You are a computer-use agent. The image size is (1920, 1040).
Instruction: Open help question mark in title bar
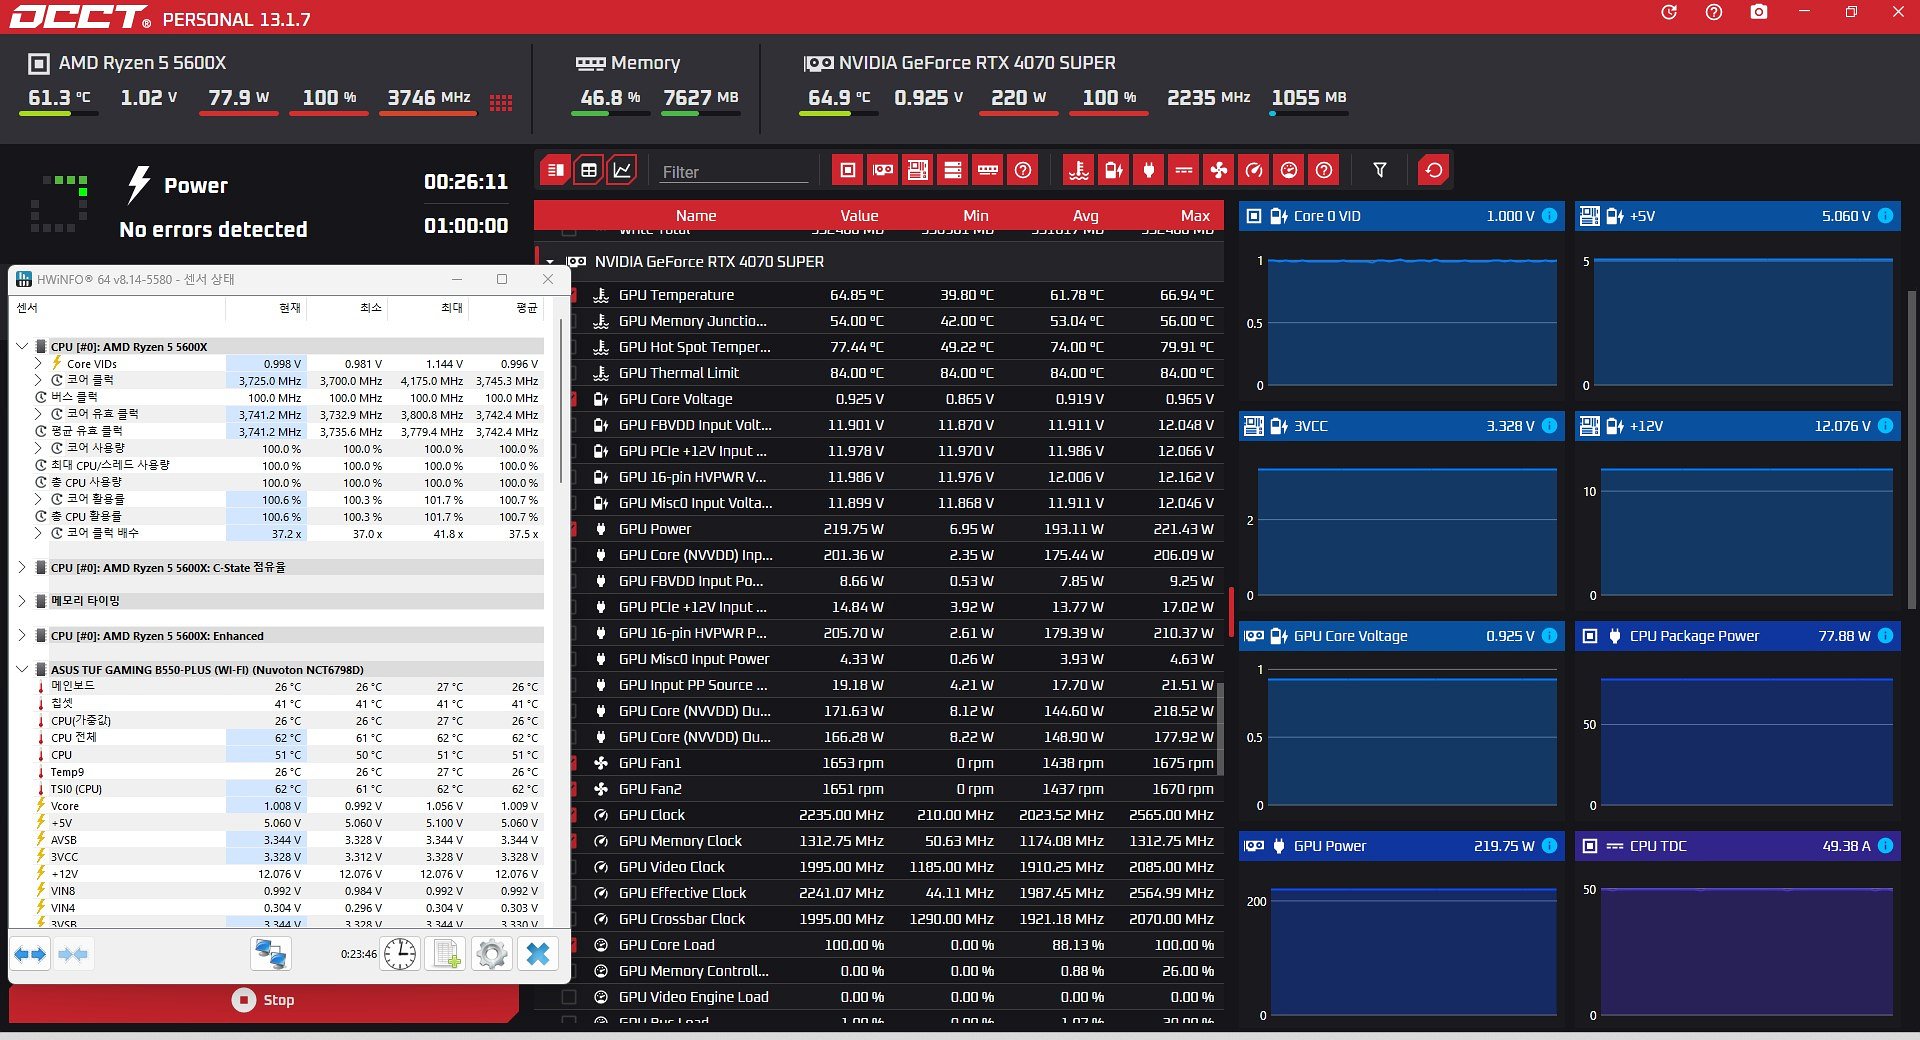coord(1714,12)
